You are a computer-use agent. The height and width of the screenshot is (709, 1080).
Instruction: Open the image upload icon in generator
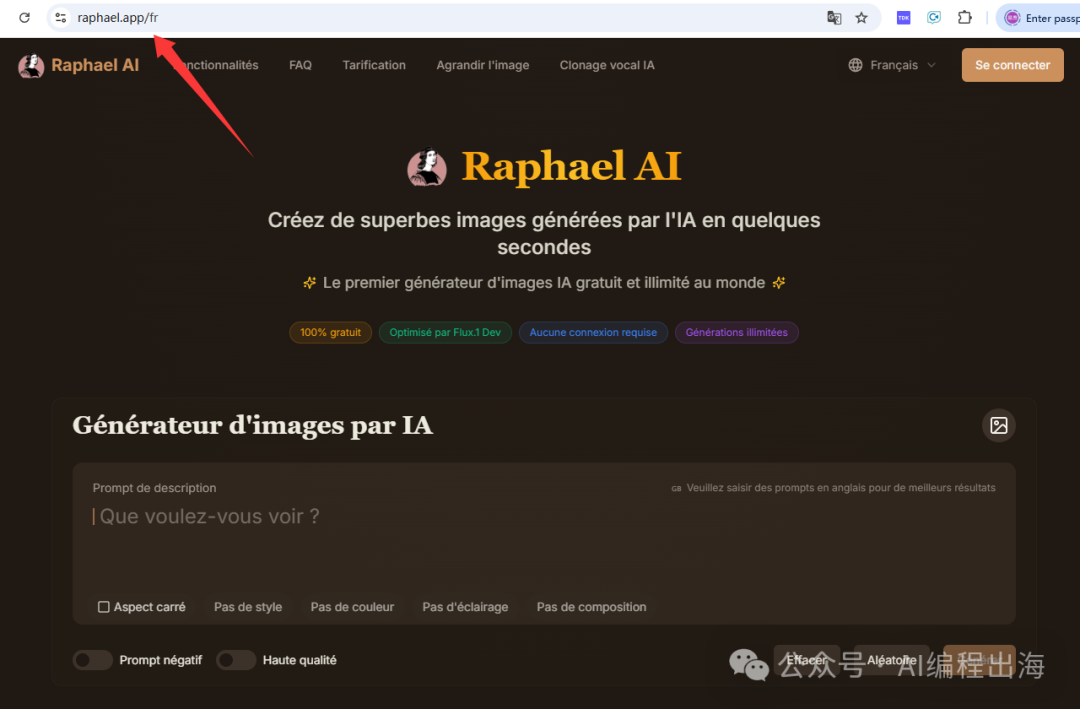(x=998, y=425)
